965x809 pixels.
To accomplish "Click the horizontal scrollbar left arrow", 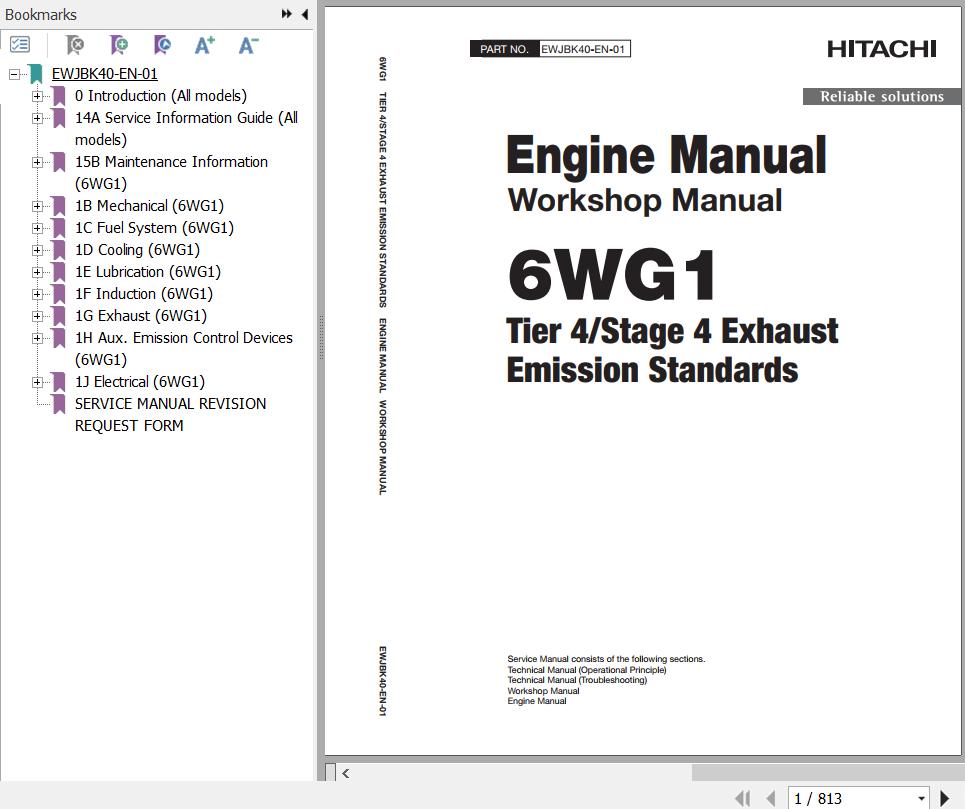I will [346, 773].
